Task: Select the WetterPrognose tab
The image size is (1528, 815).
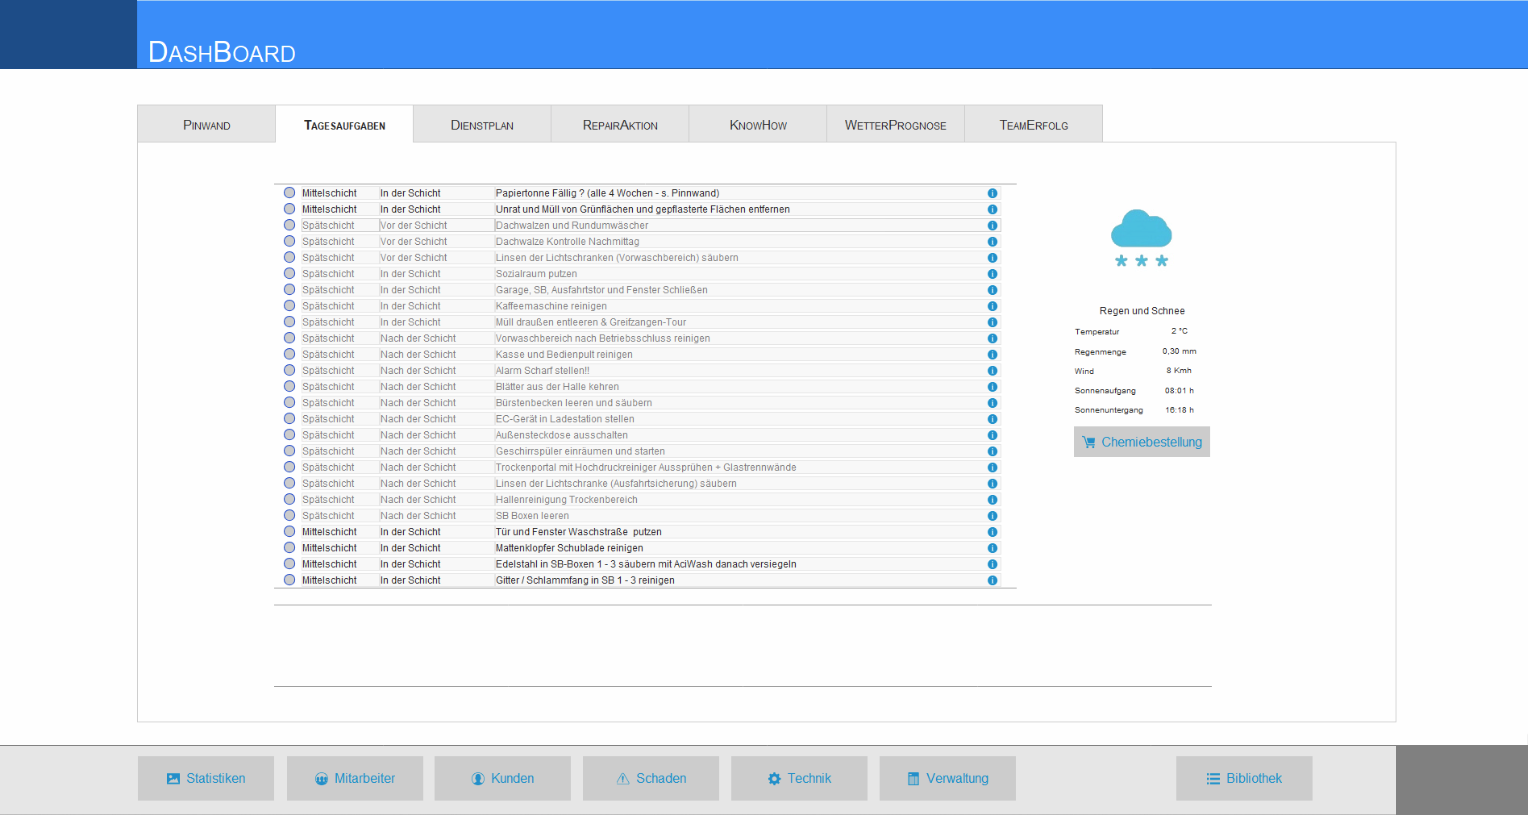Action: click(x=895, y=125)
